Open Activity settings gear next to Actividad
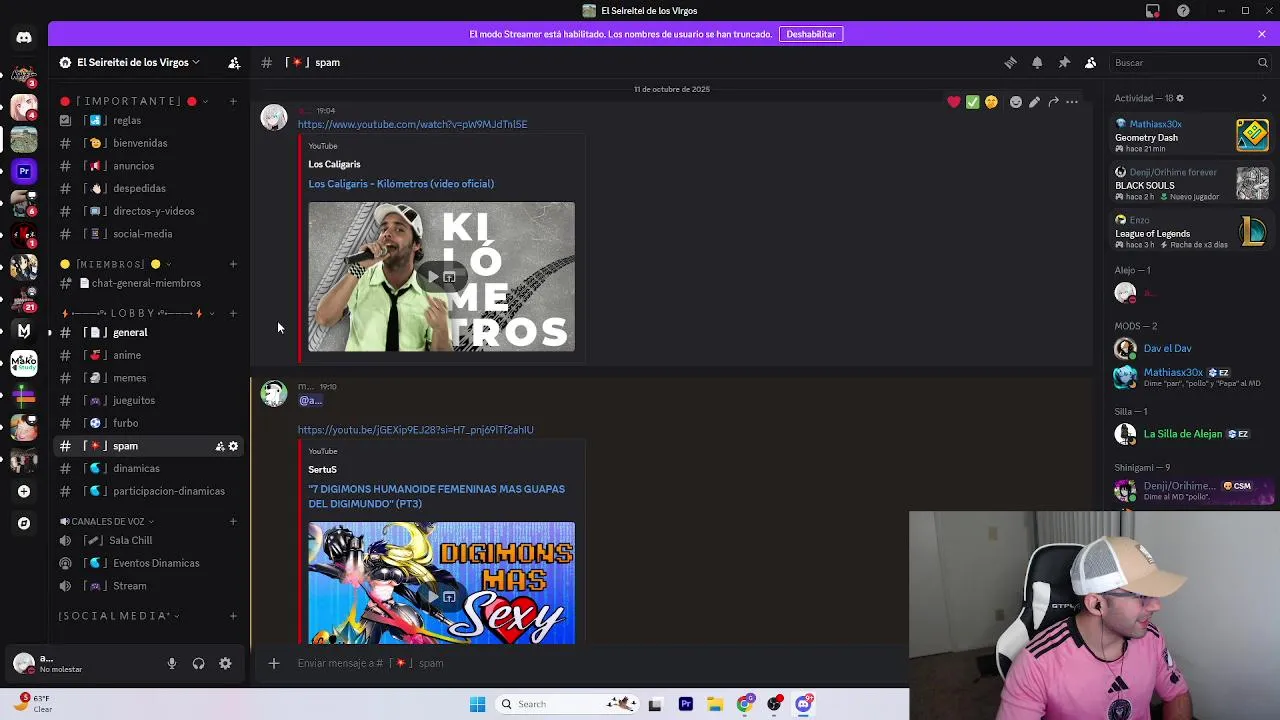Image resolution: width=1280 pixels, height=720 pixels. tap(1180, 98)
